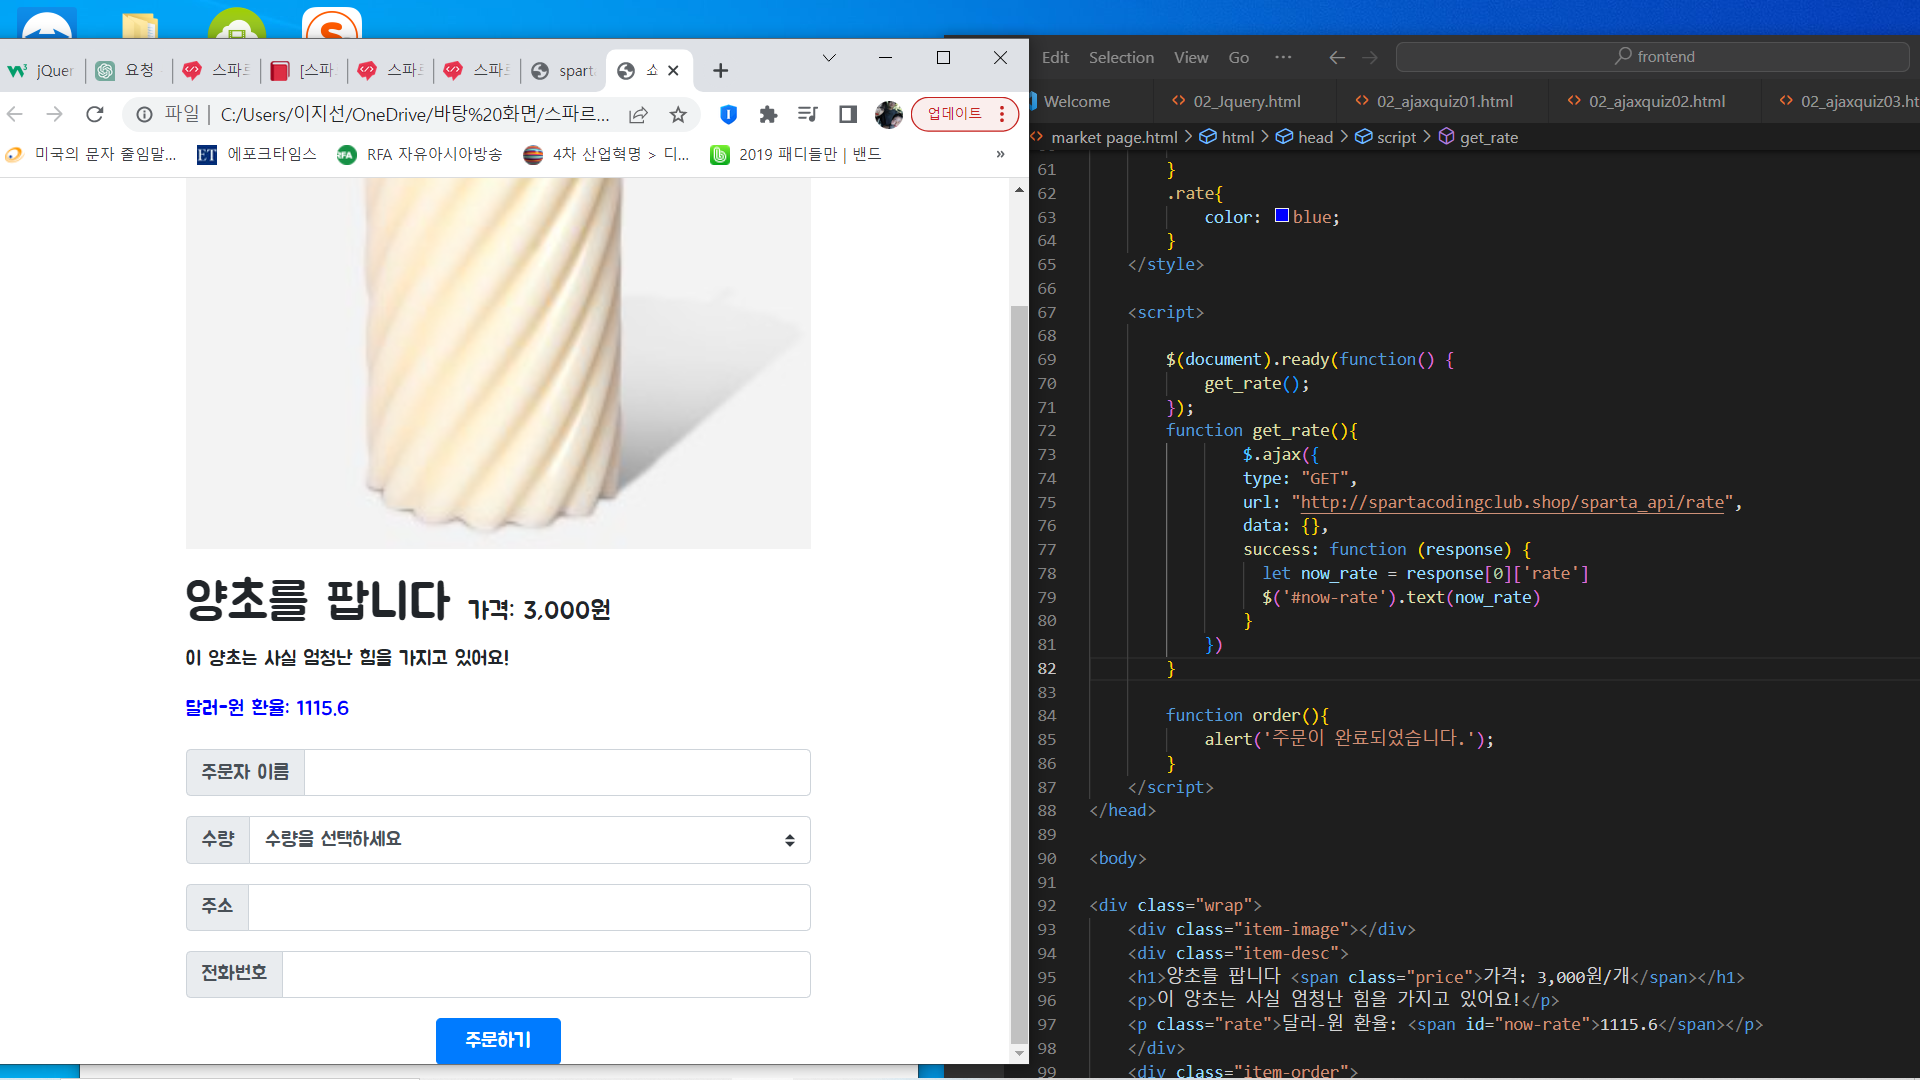Screen dimensions: 1920x1080
Task: Open more VS Code menu items
Action: [1283, 58]
